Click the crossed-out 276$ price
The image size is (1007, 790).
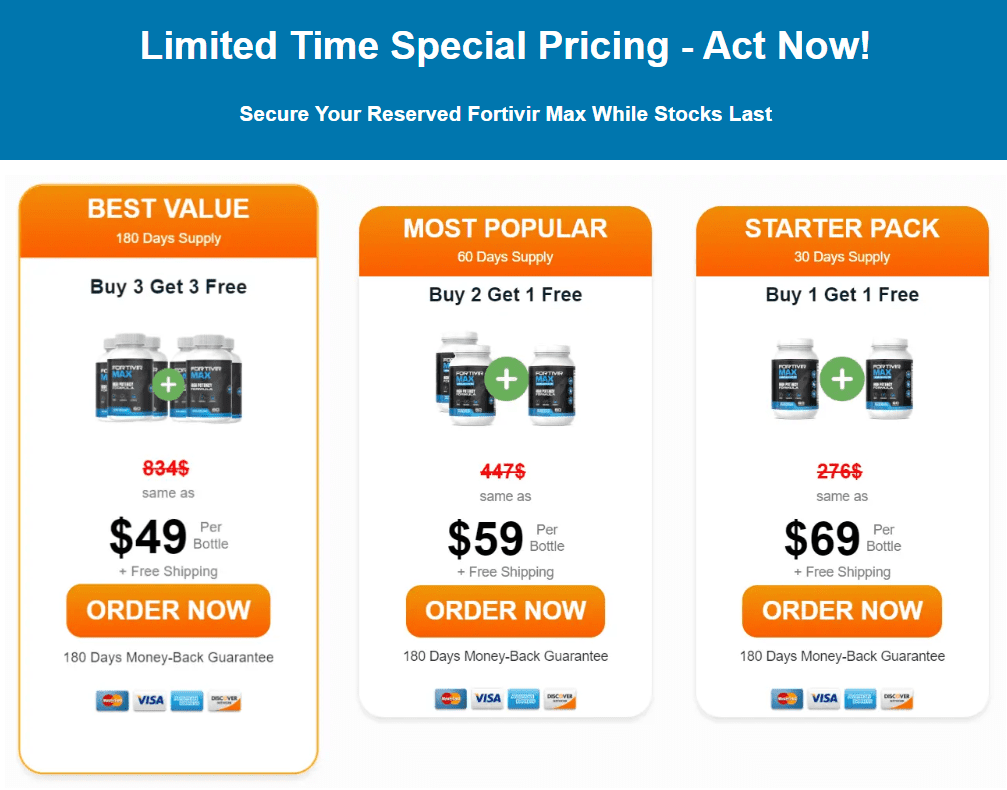click(839, 471)
